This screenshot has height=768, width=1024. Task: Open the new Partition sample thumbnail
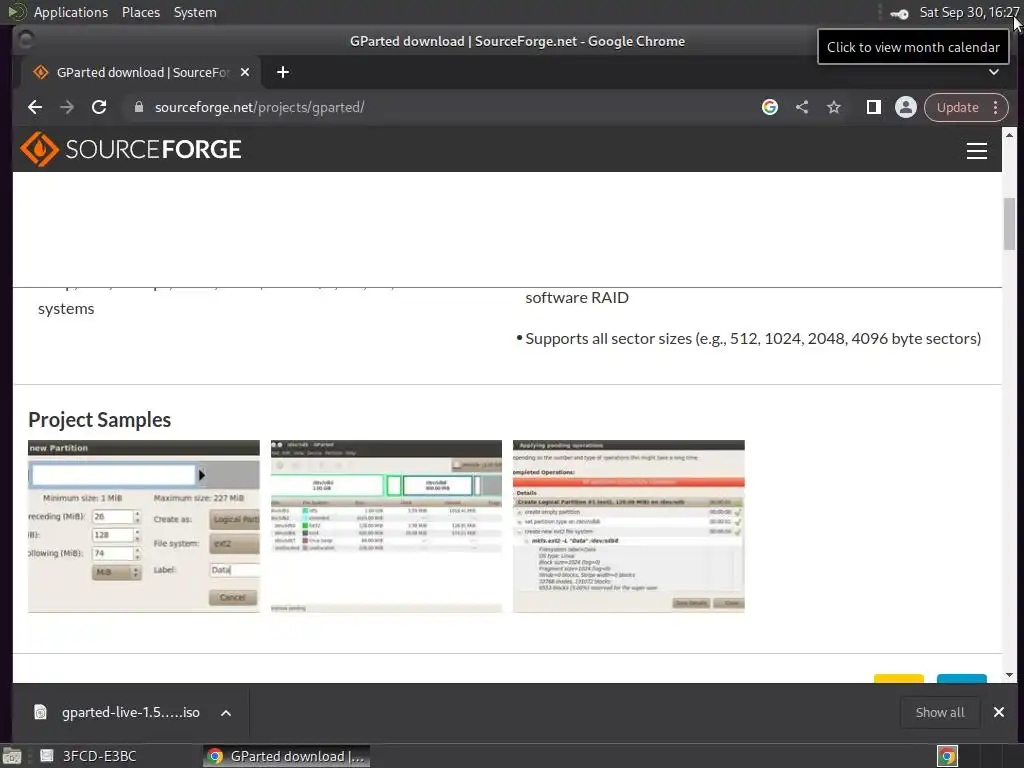(144, 526)
